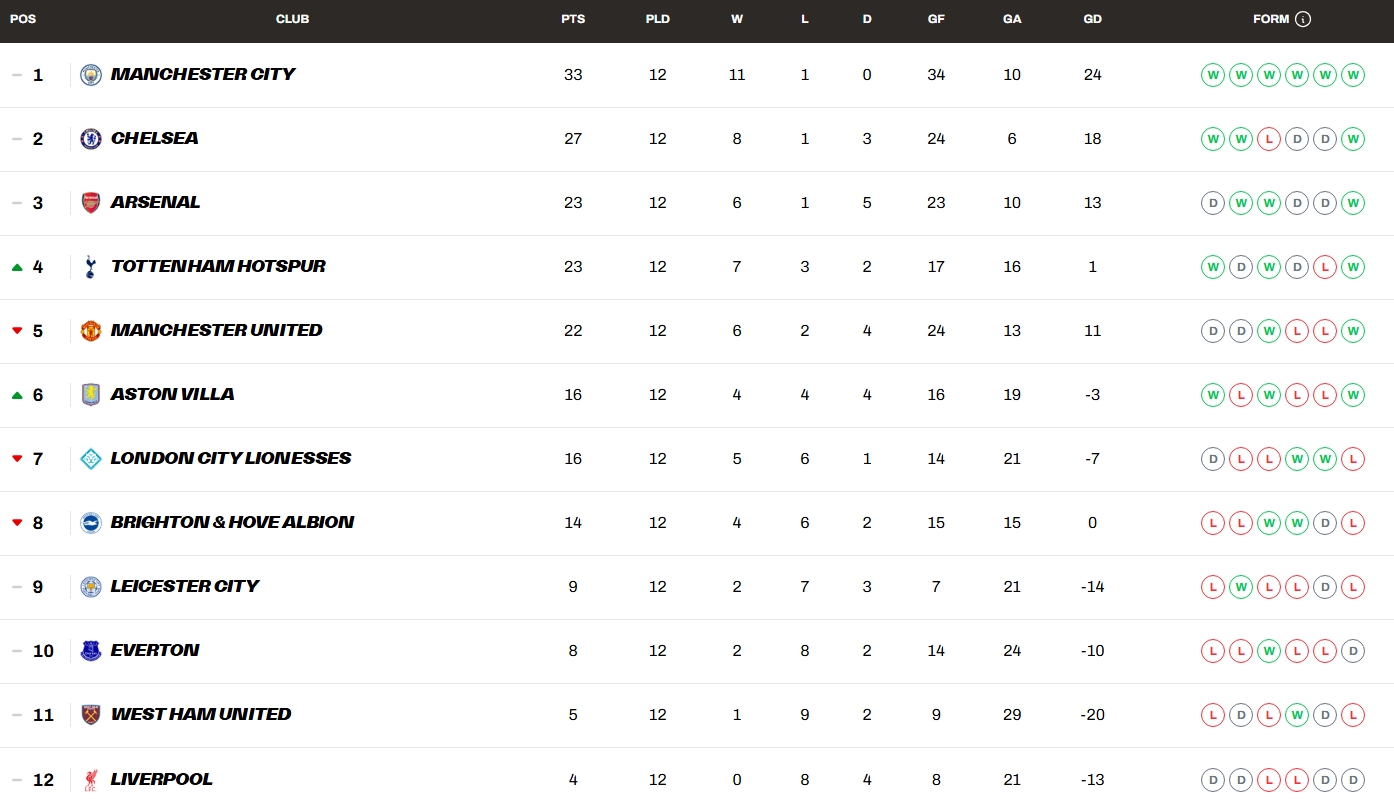Click the Everton club crest icon
Viewport: 1394px width, 799px height.
pyautogui.click(x=91, y=651)
